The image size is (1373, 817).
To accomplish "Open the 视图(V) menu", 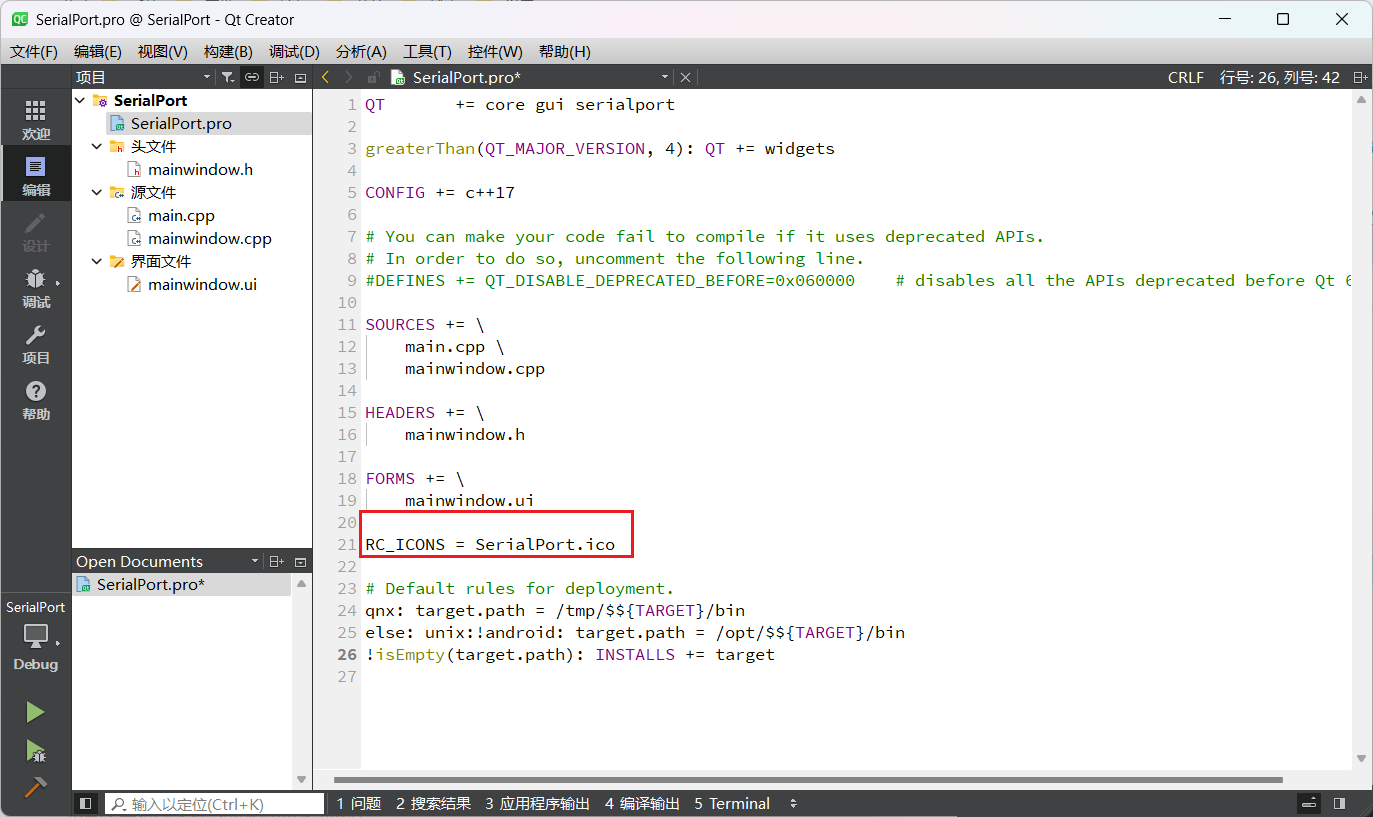I will tap(163, 51).
